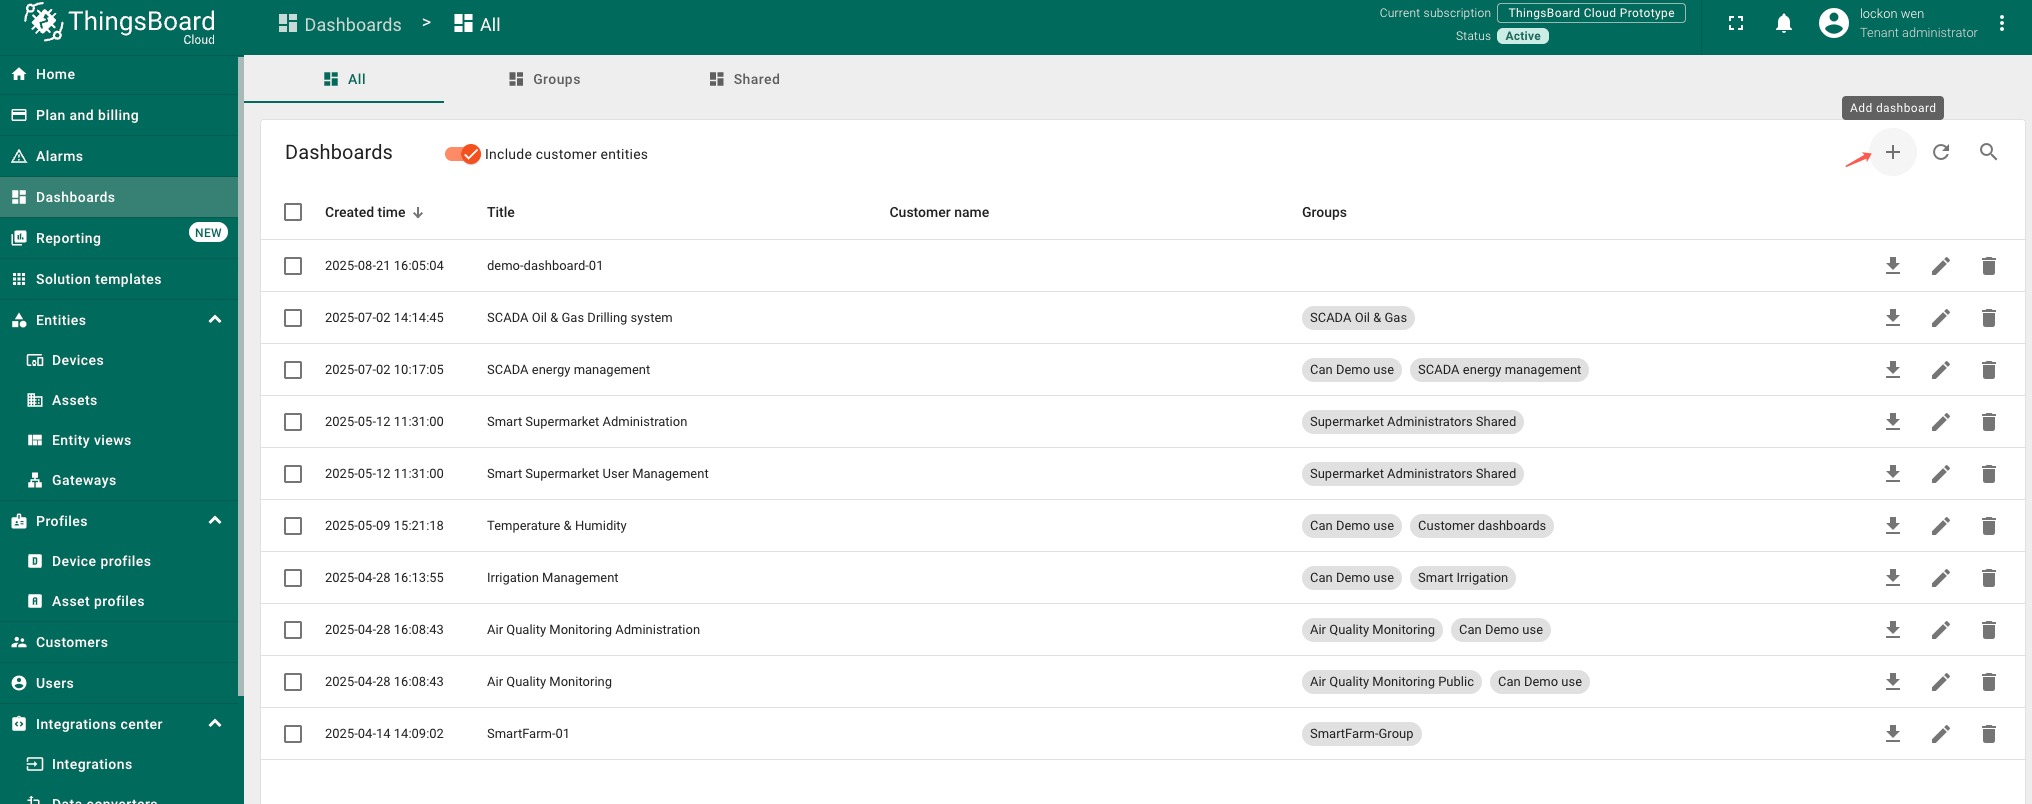This screenshot has width=2032, height=804.
Task: Delete the Smart Supermarket User Management dashboard
Action: 1988,474
